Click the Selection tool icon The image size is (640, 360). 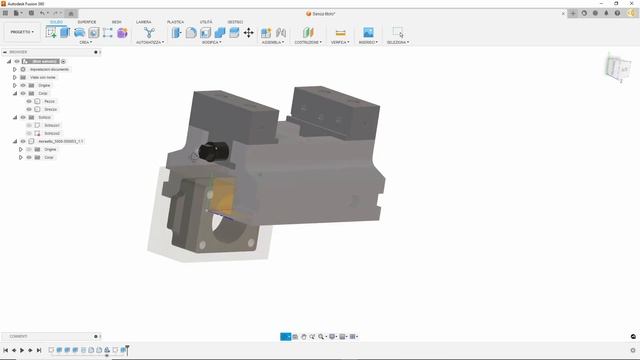[398, 32]
